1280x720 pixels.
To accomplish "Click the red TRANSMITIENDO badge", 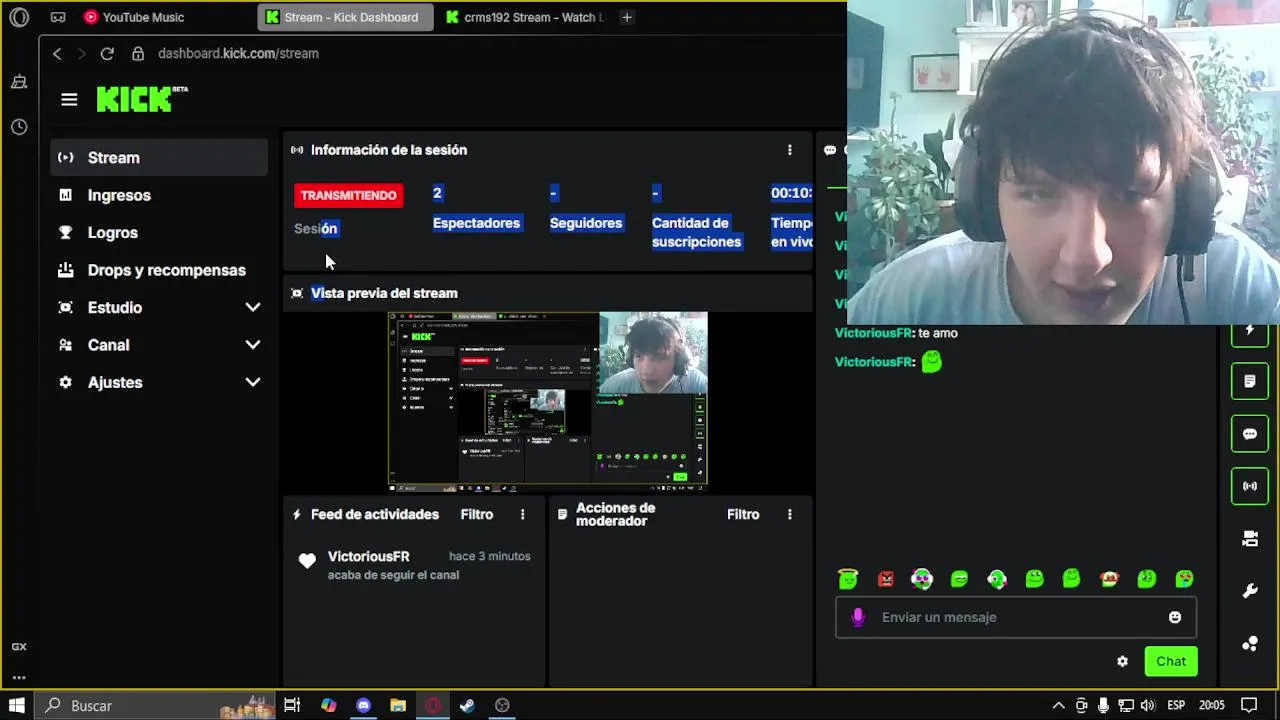I will (349, 195).
